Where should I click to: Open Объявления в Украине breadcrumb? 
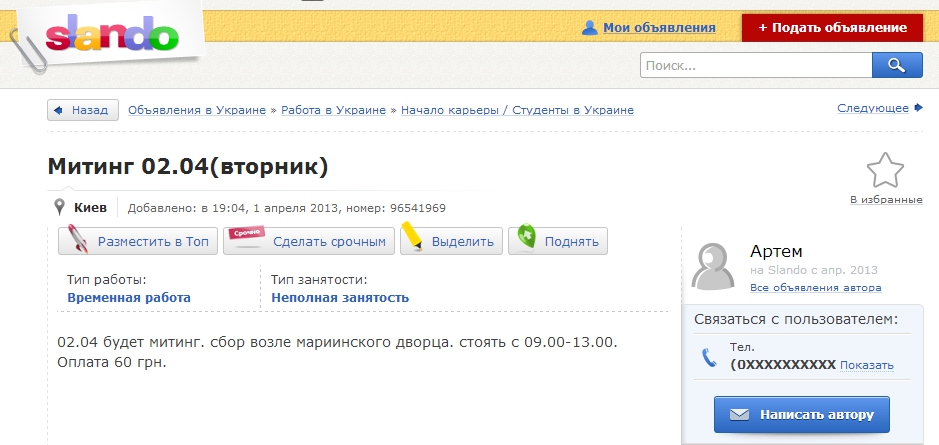coord(197,110)
